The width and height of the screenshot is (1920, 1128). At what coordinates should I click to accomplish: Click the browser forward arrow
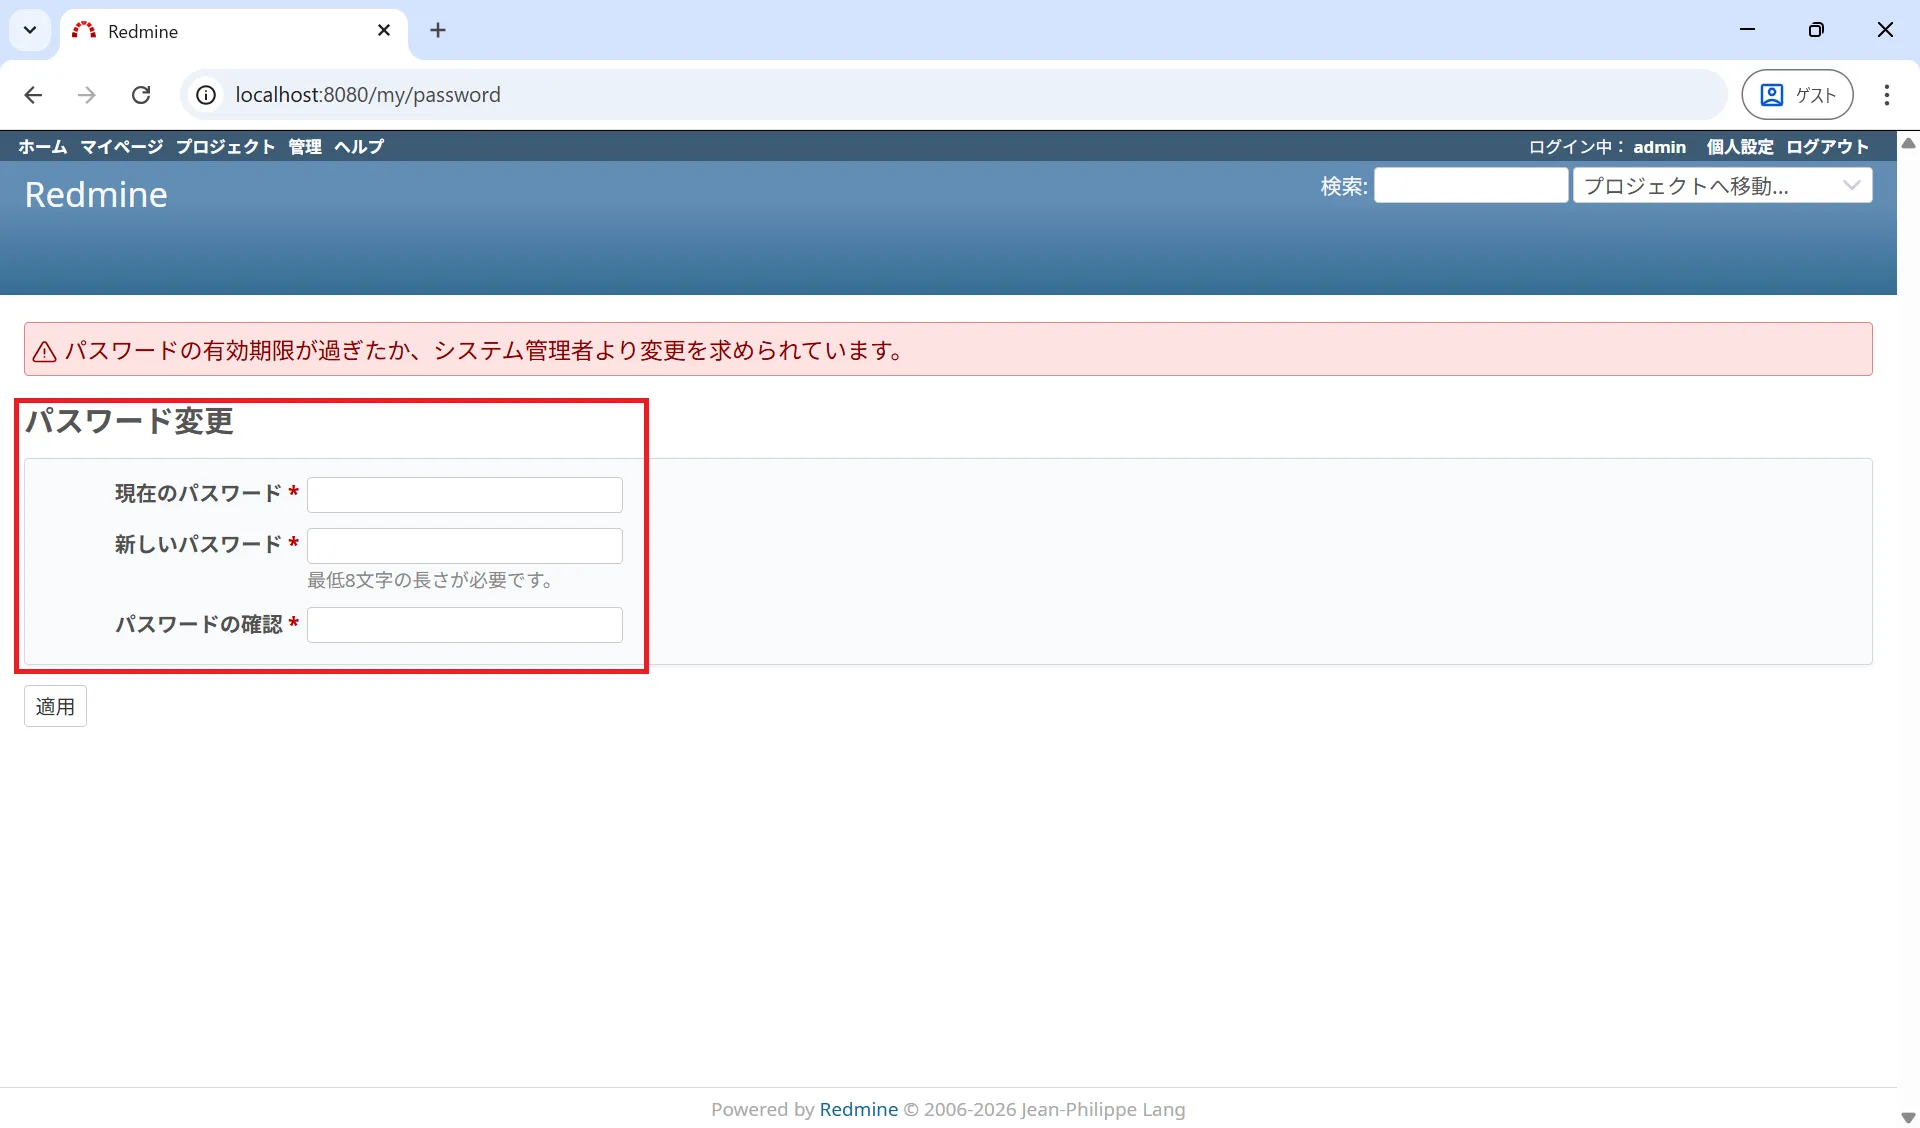click(87, 94)
